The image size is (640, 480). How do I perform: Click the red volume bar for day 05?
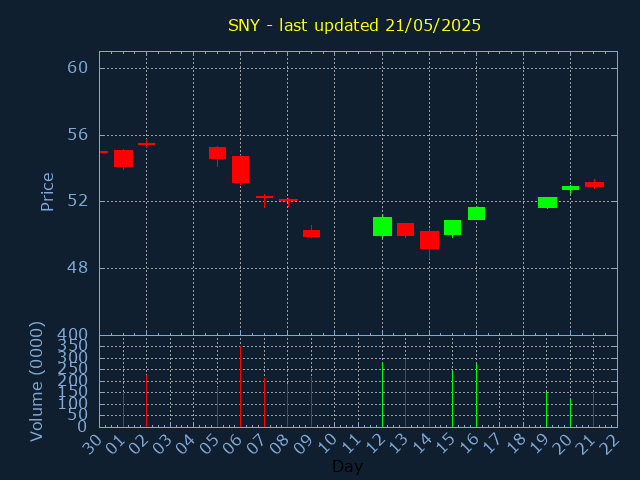218,407
